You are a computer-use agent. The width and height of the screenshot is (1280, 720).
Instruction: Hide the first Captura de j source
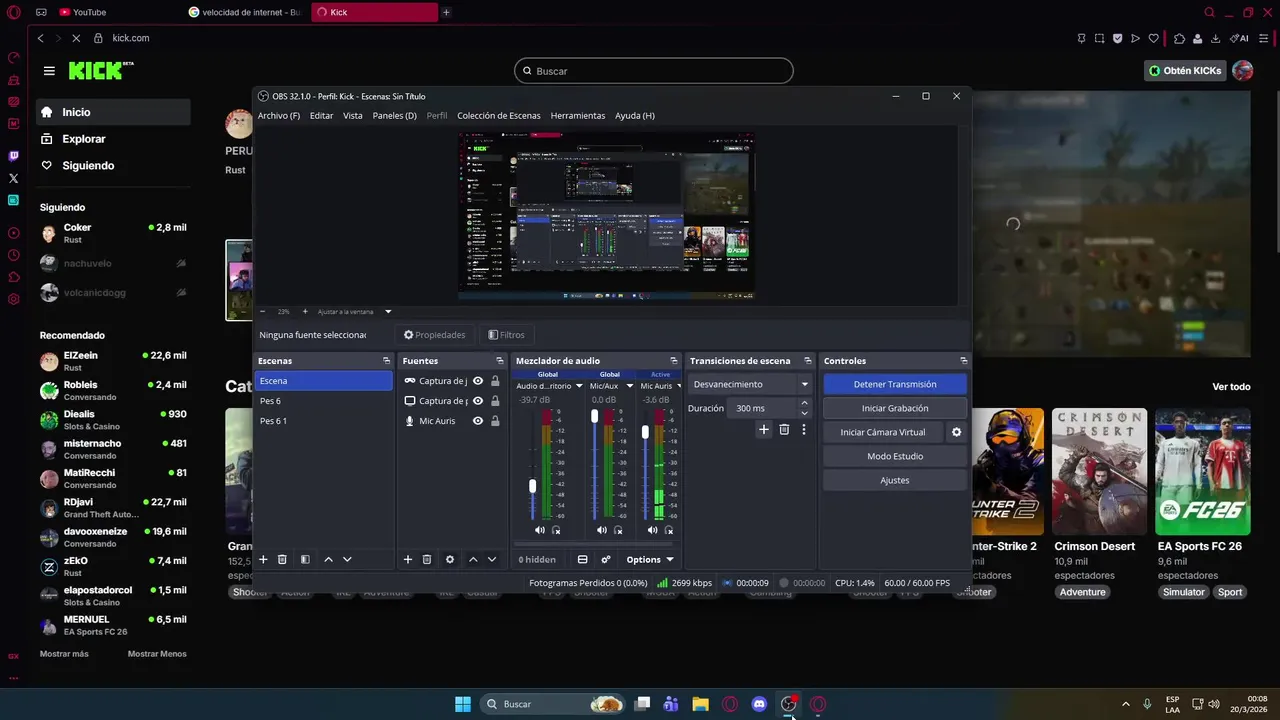(x=478, y=381)
